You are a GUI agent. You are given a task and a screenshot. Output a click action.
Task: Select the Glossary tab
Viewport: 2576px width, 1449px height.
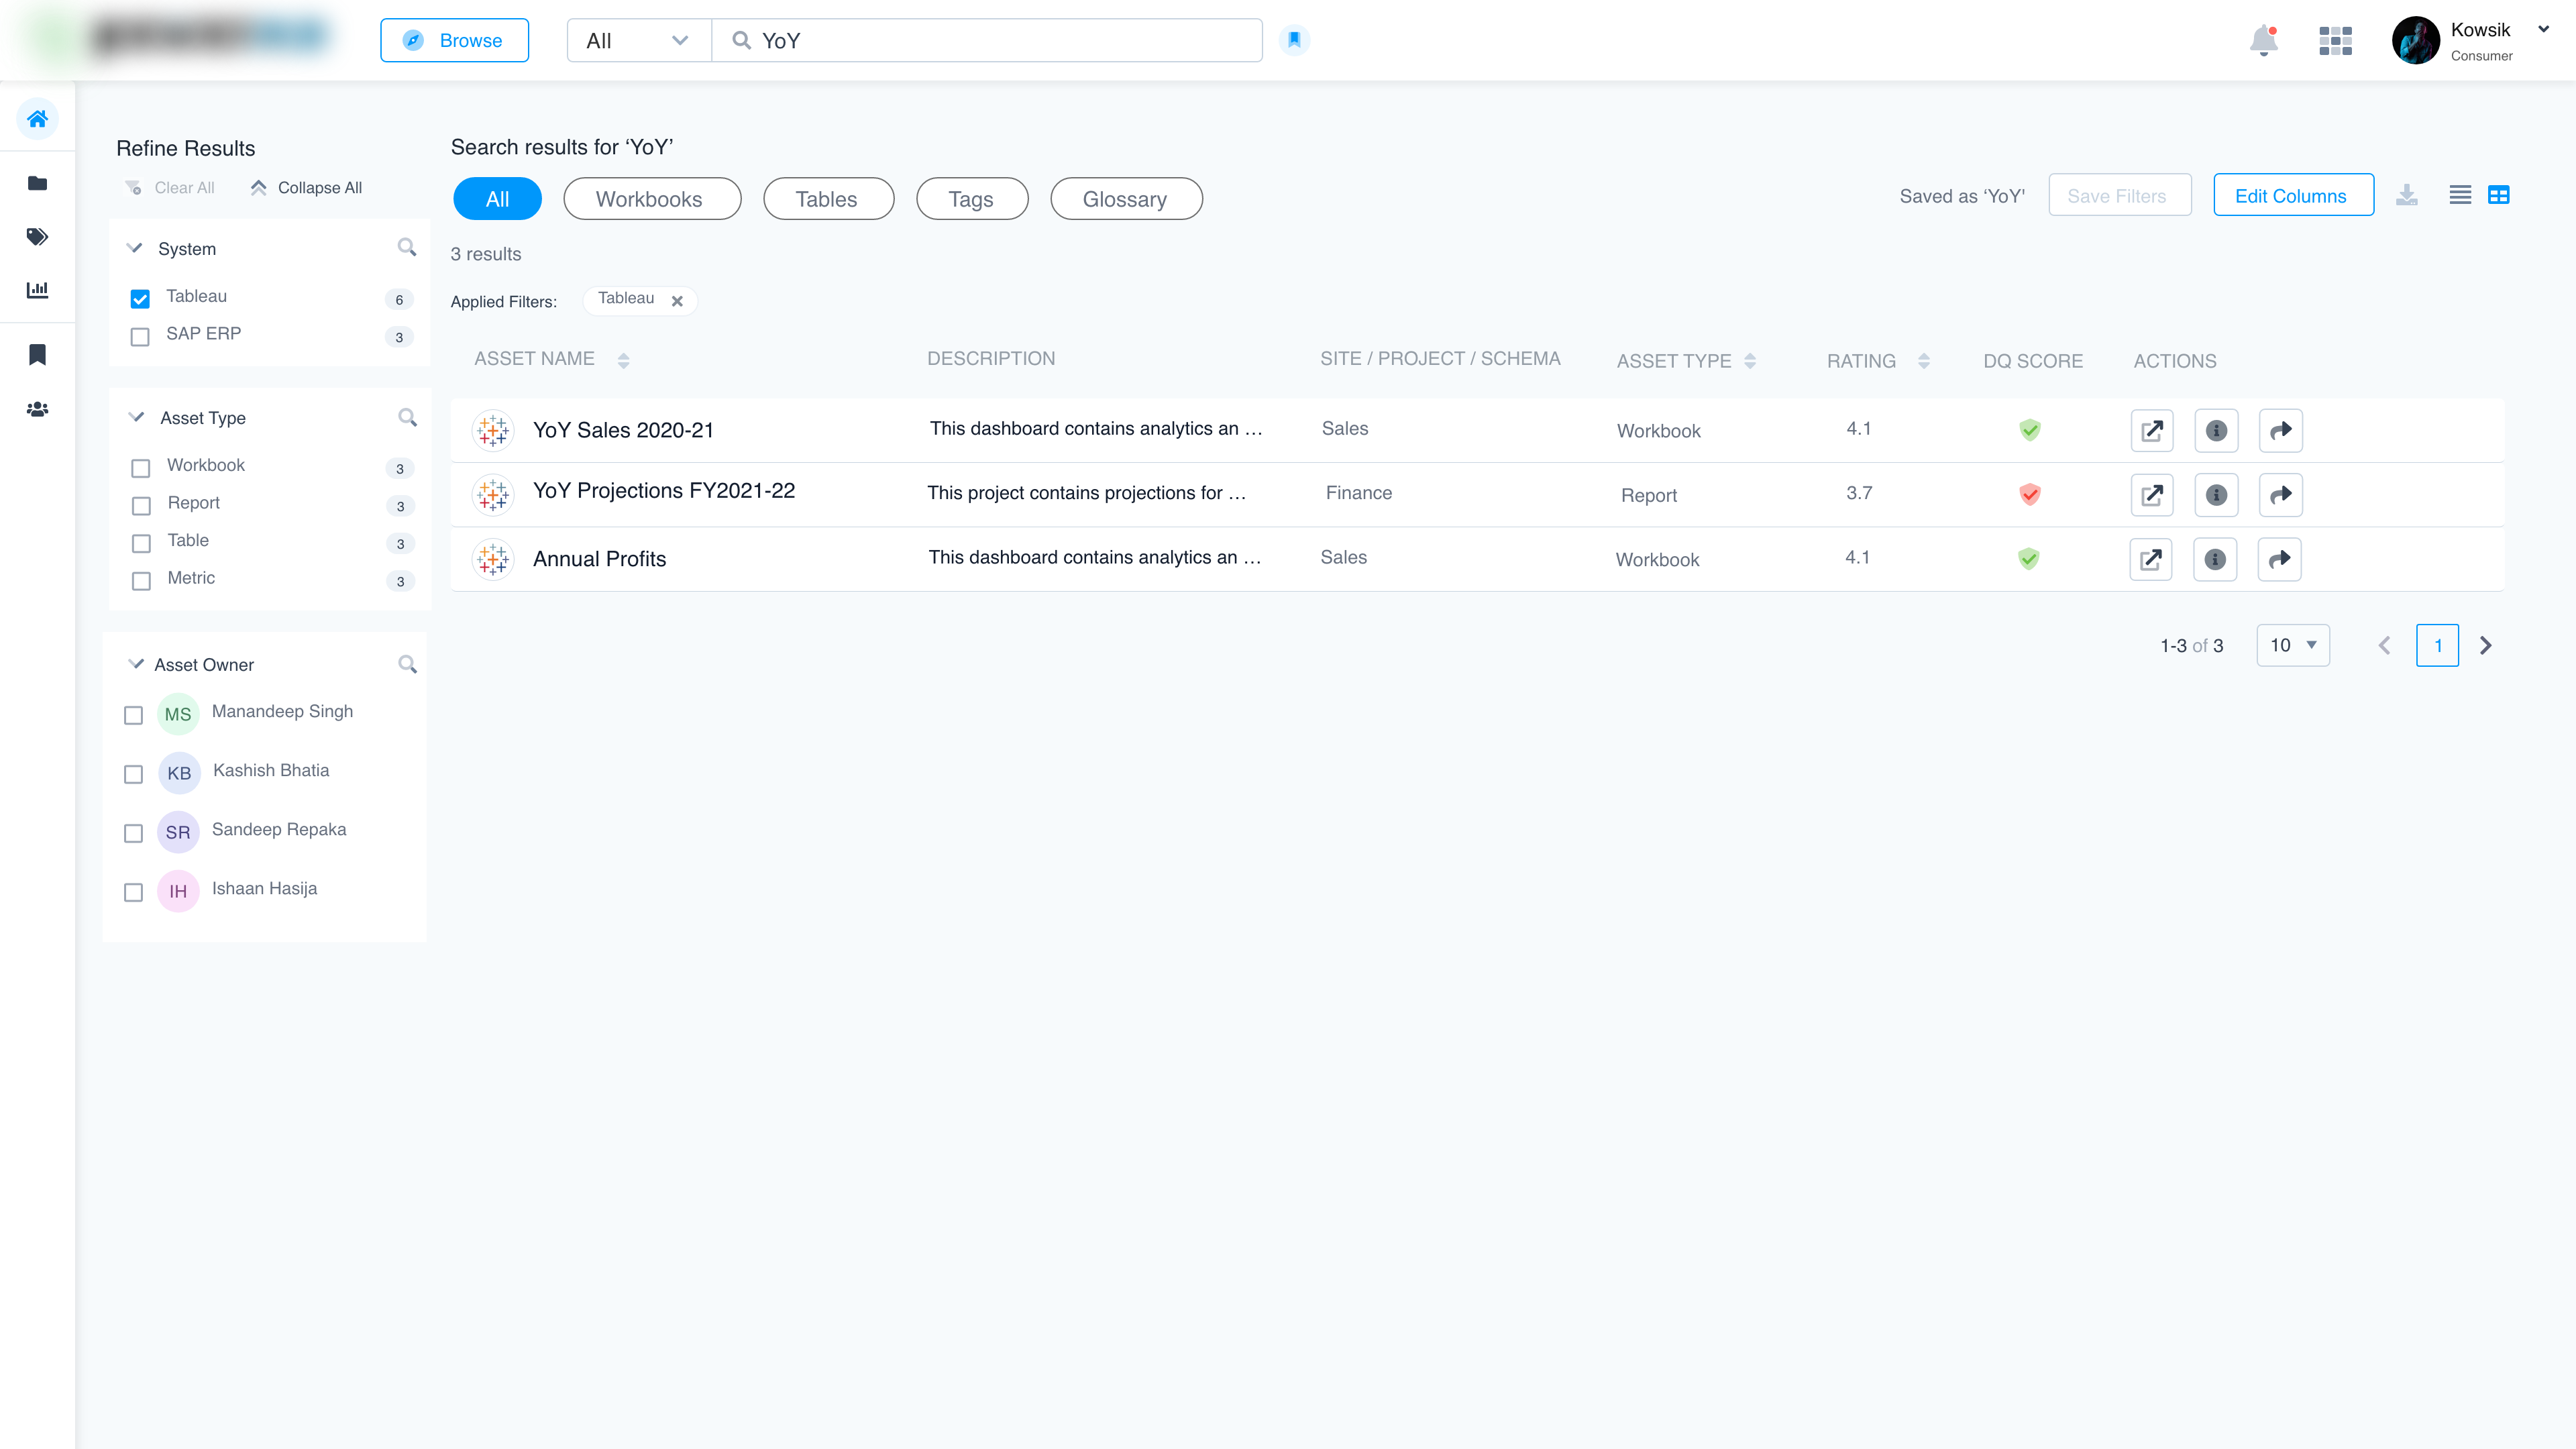(x=1125, y=199)
